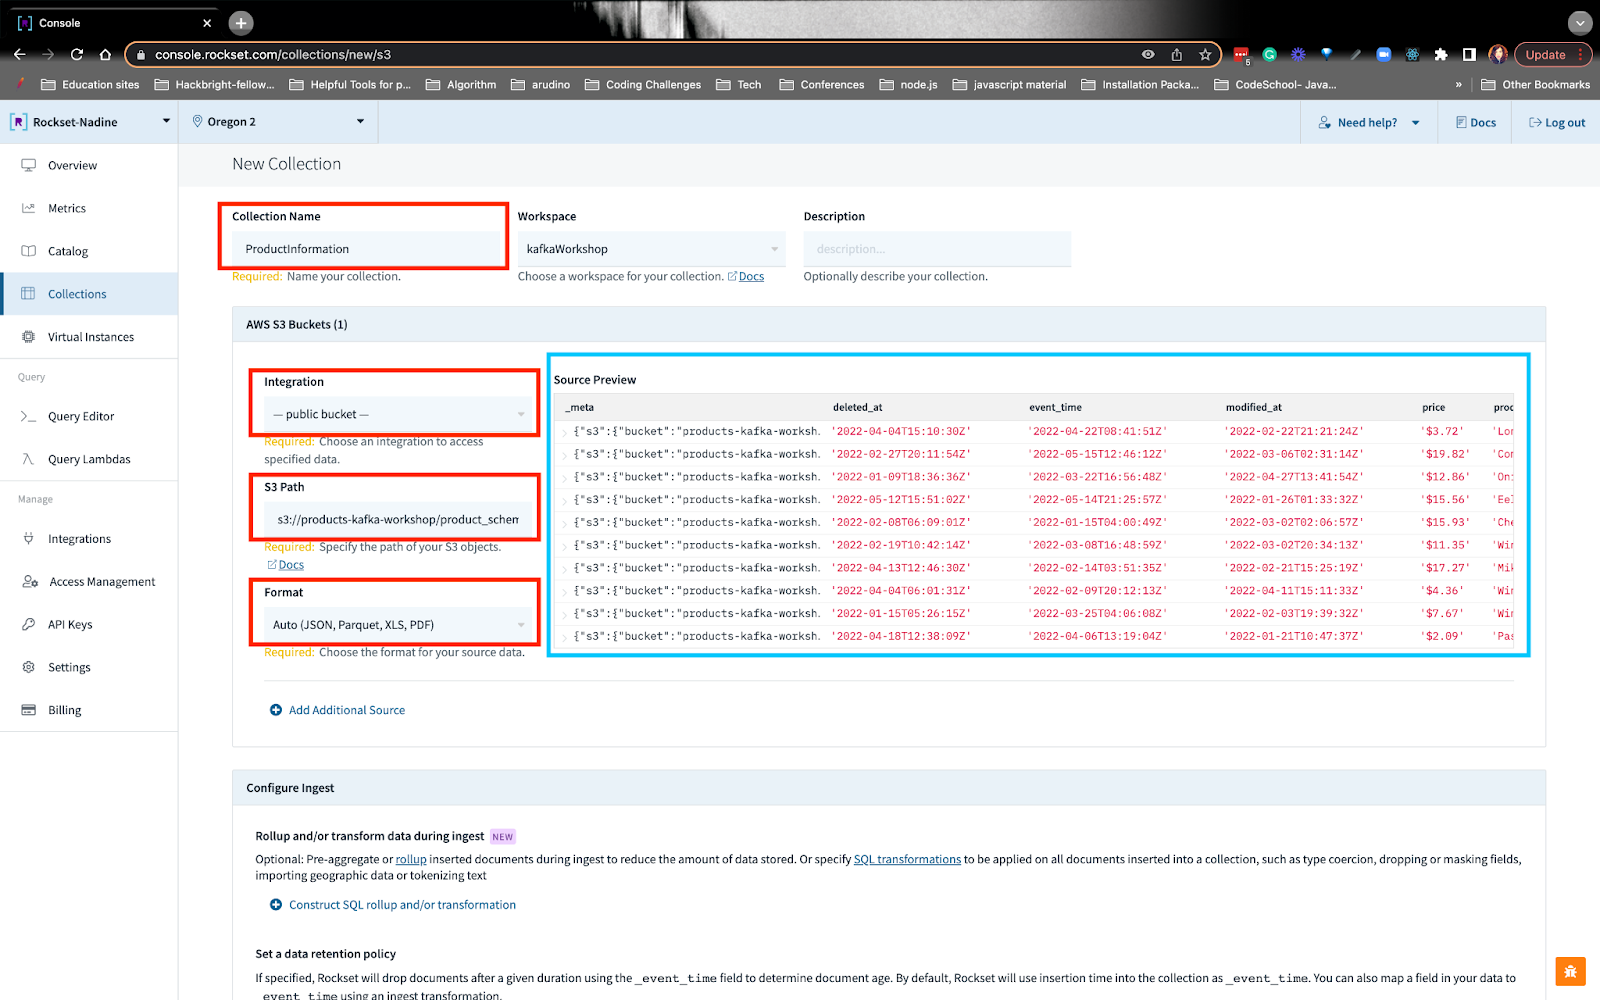Click the event_time column header
The image size is (1600, 1000).
(x=1055, y=407)
